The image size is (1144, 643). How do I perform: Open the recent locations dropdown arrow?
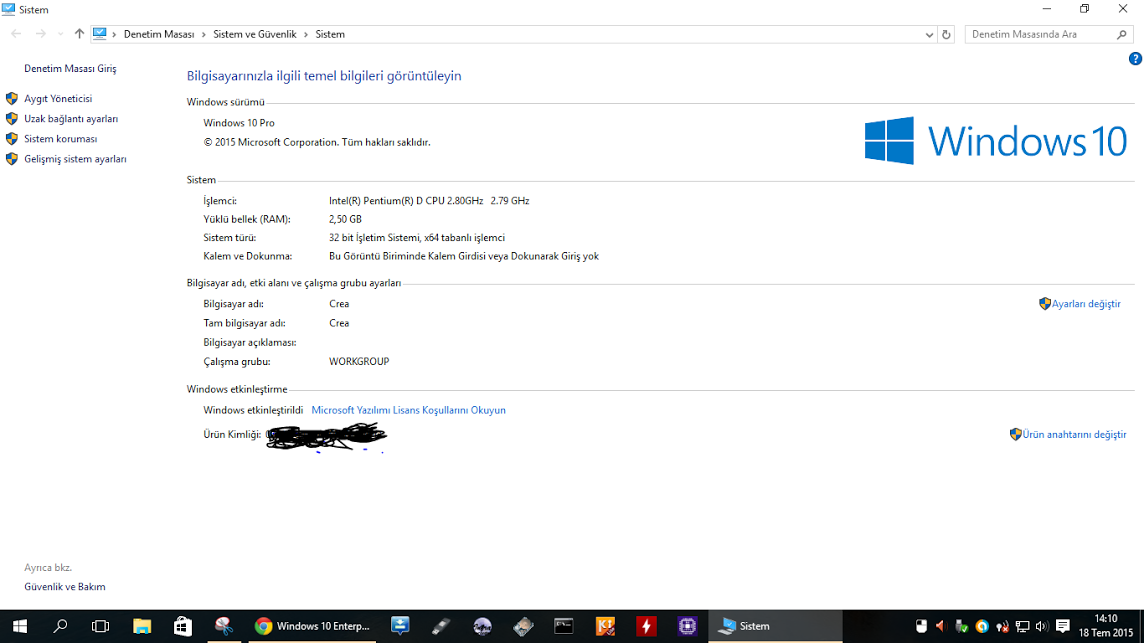coord(61,34)
